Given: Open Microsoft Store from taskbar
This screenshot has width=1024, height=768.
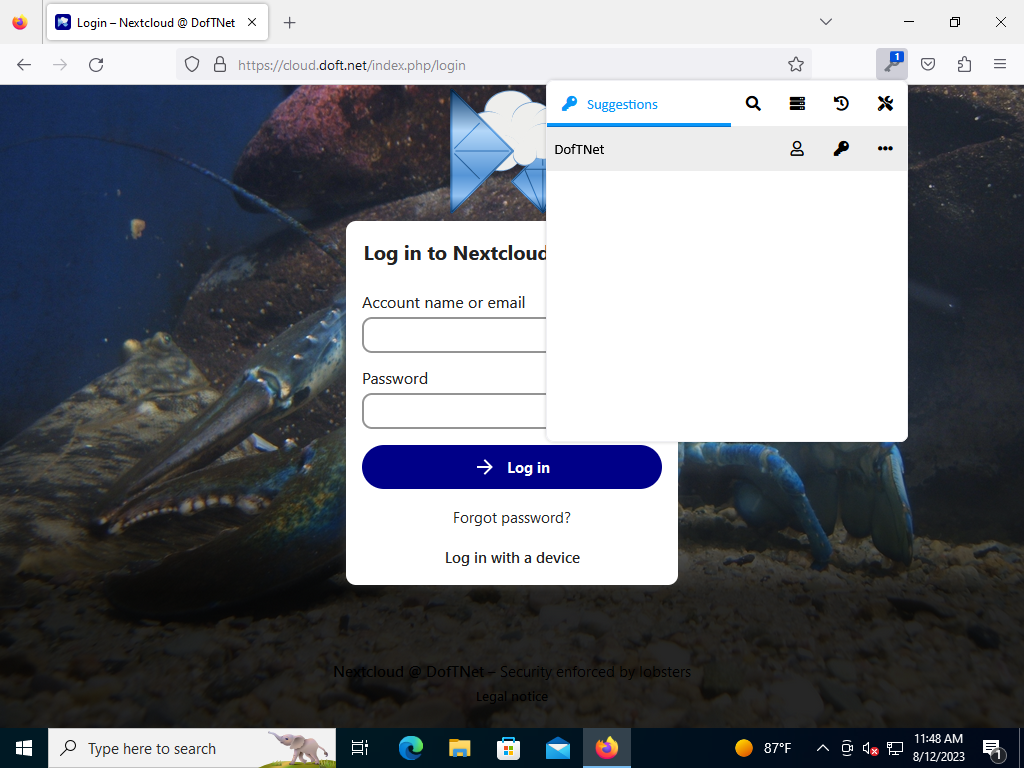Looking at the screenshot, I should click(x=509, y=748).
